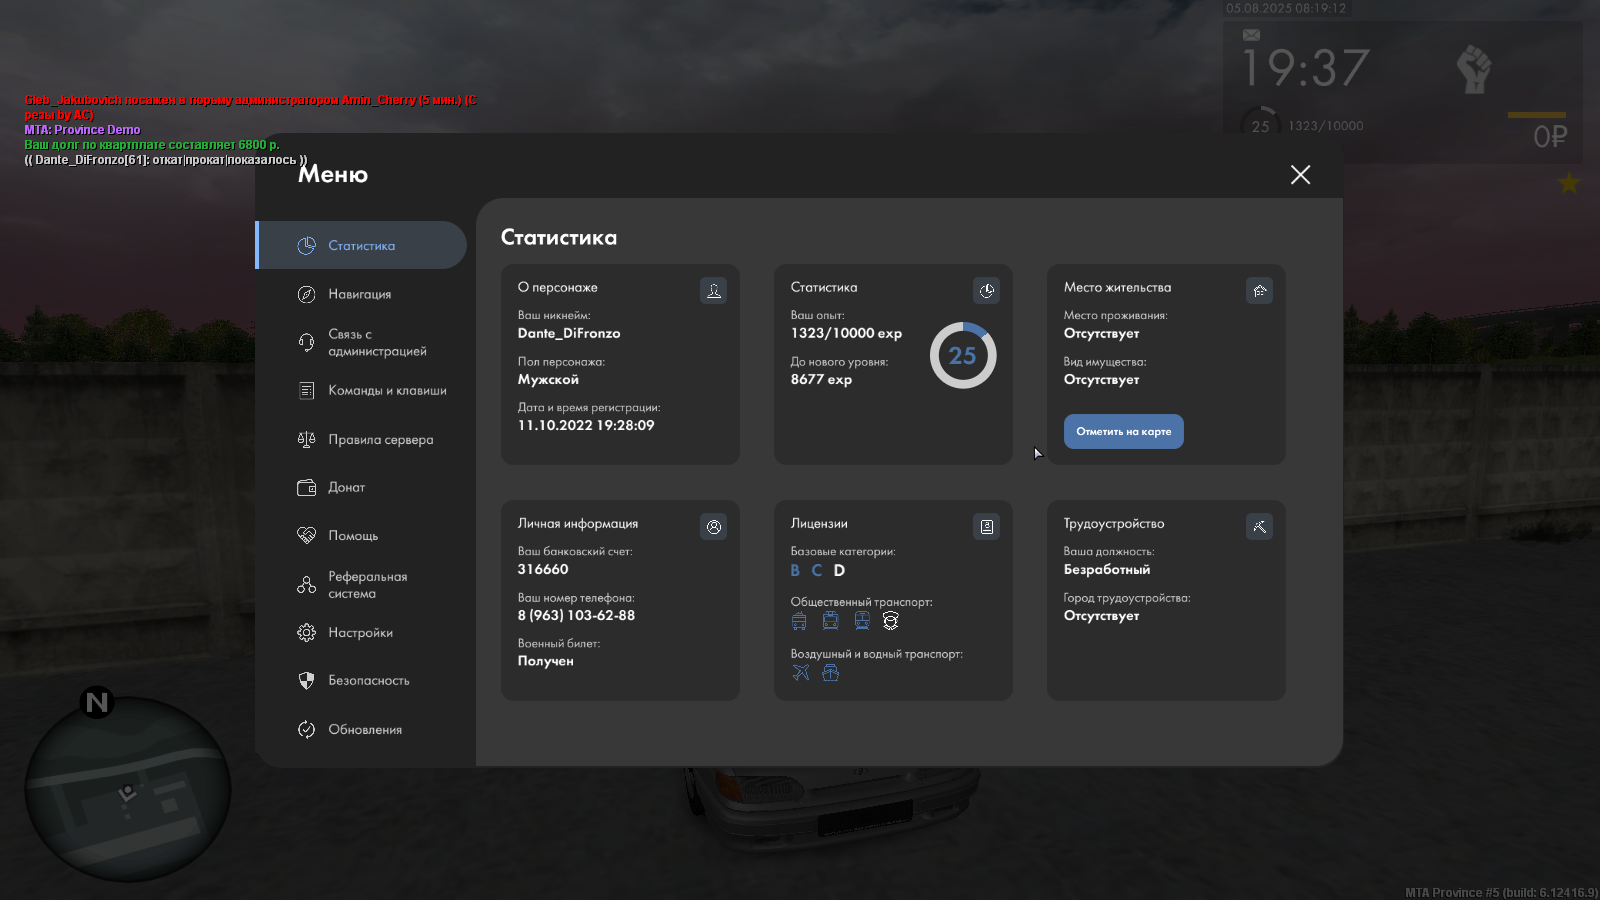Click the level 25 circular progress ring

(x=963, y=355)
